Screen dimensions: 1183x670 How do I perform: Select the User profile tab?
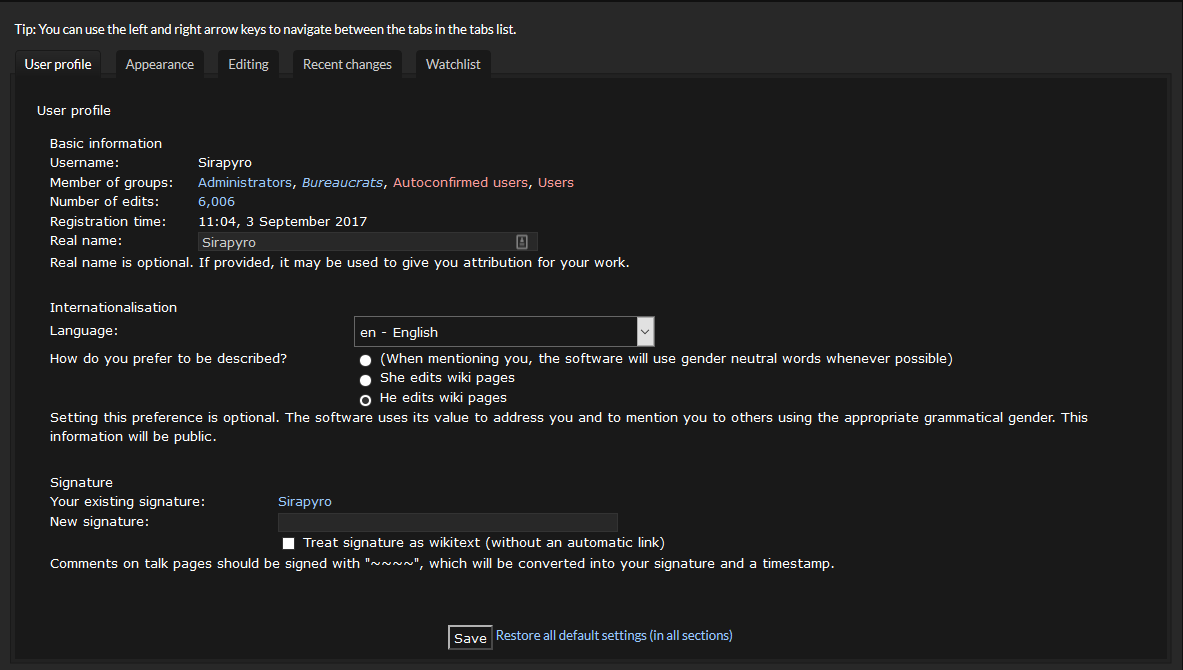pyautogui.click(x=58, y=64)
